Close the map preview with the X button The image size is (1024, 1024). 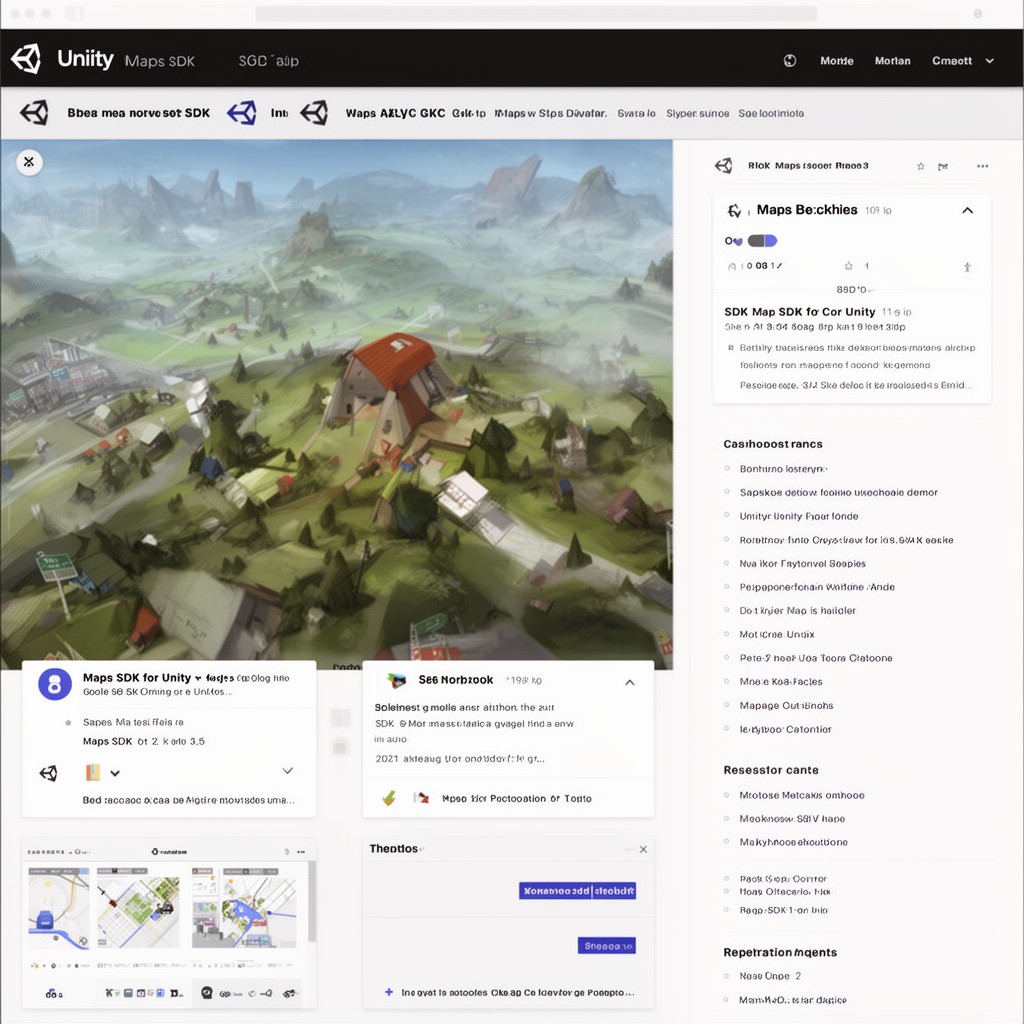29,161
